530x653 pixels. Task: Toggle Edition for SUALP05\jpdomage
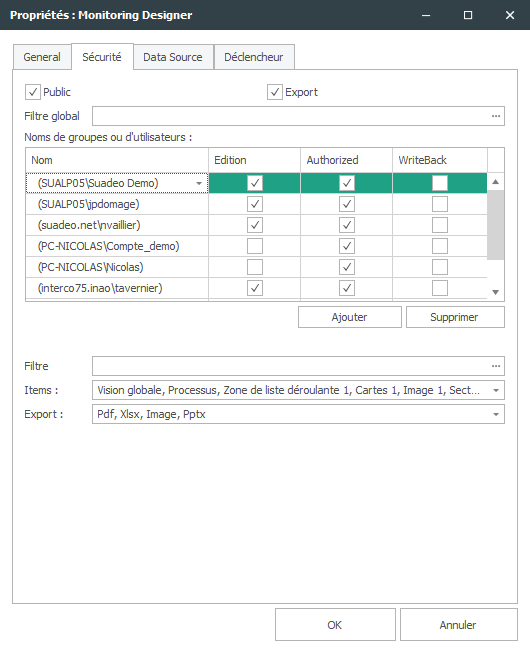[x=255, y=204]
